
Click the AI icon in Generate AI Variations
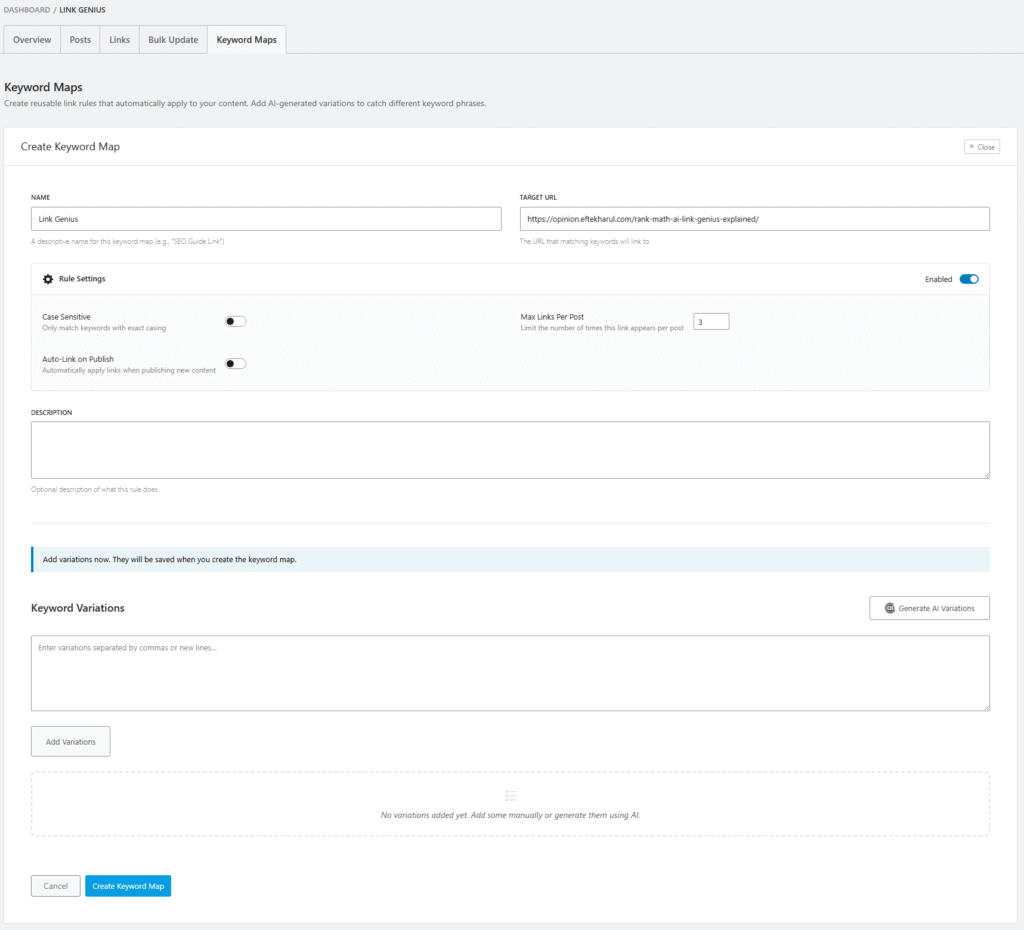(889, 608)
